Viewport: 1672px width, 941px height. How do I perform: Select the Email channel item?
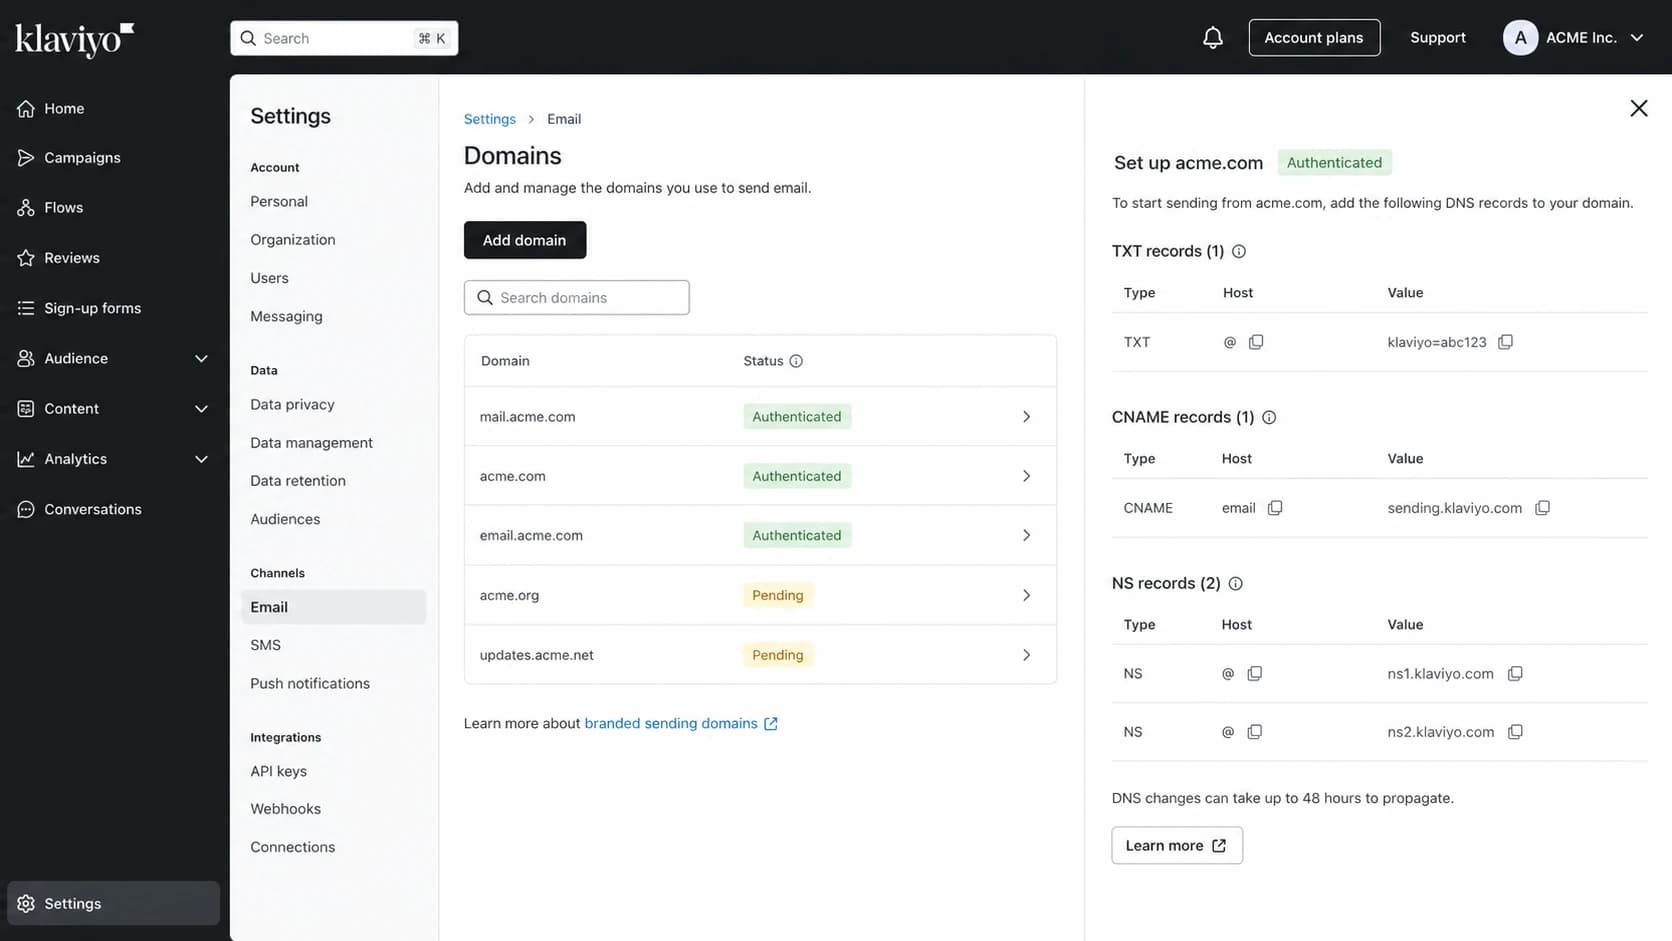[x=333, y=607]
